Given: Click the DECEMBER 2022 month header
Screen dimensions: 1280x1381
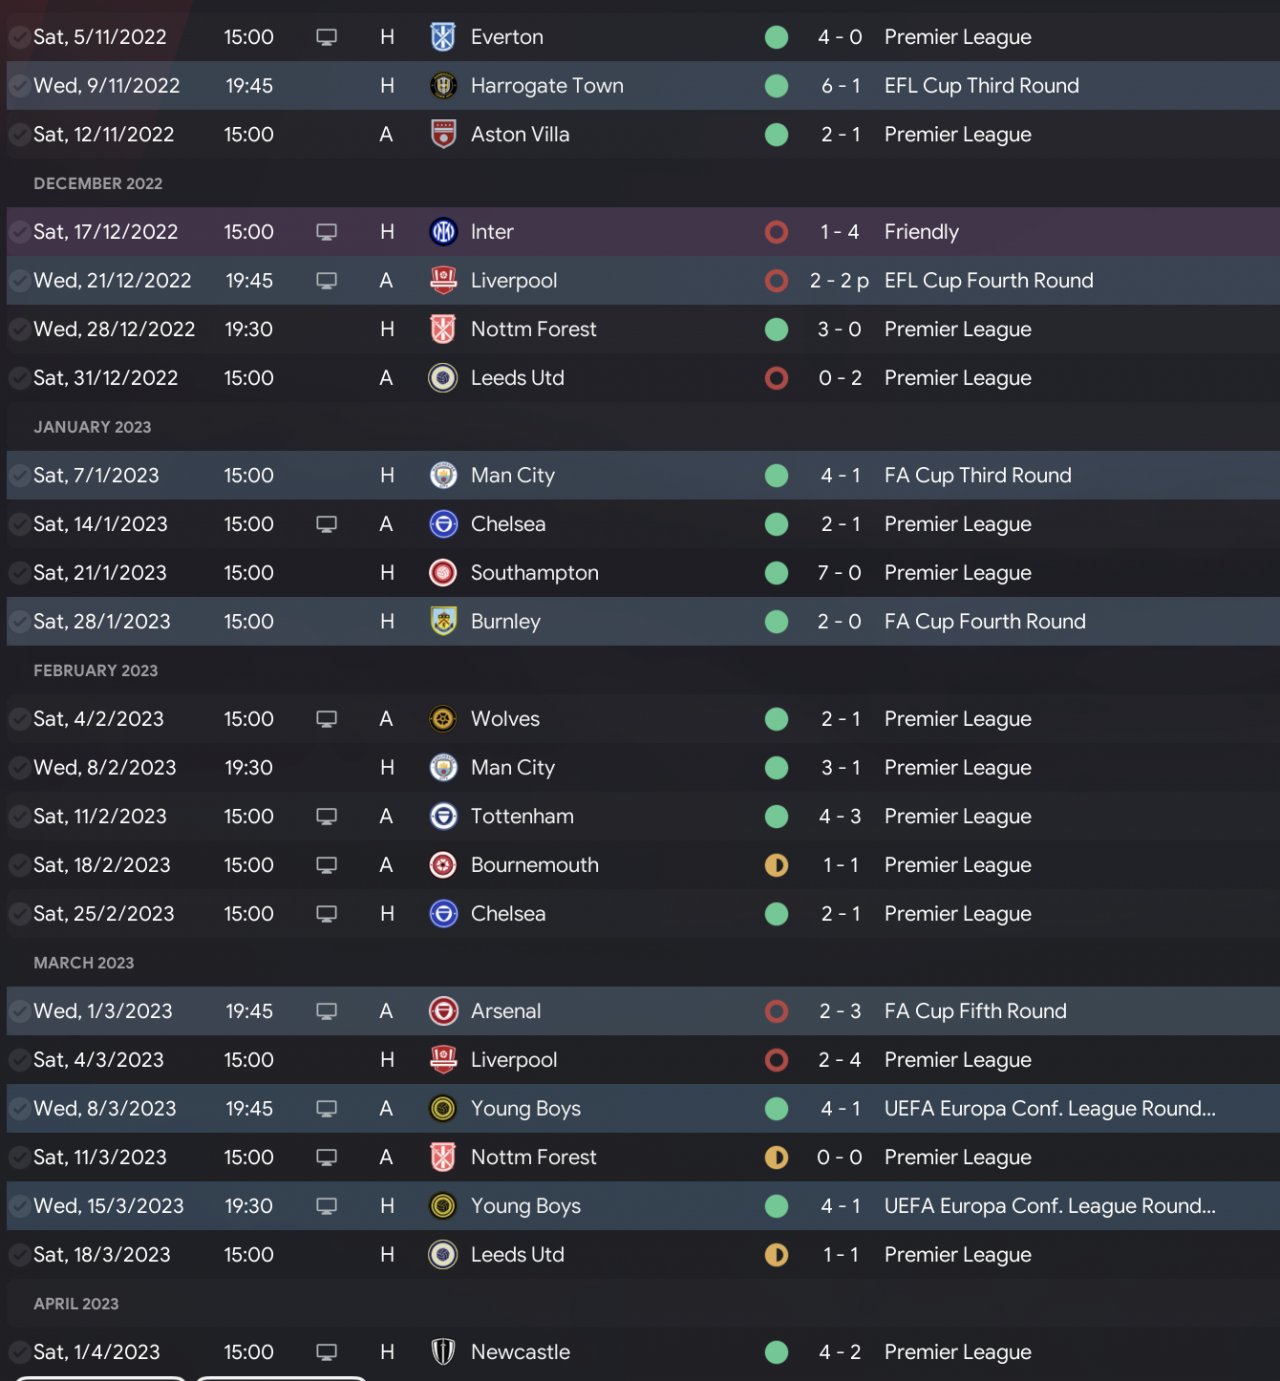Looking at the screenshot, I should coord(98,184).
